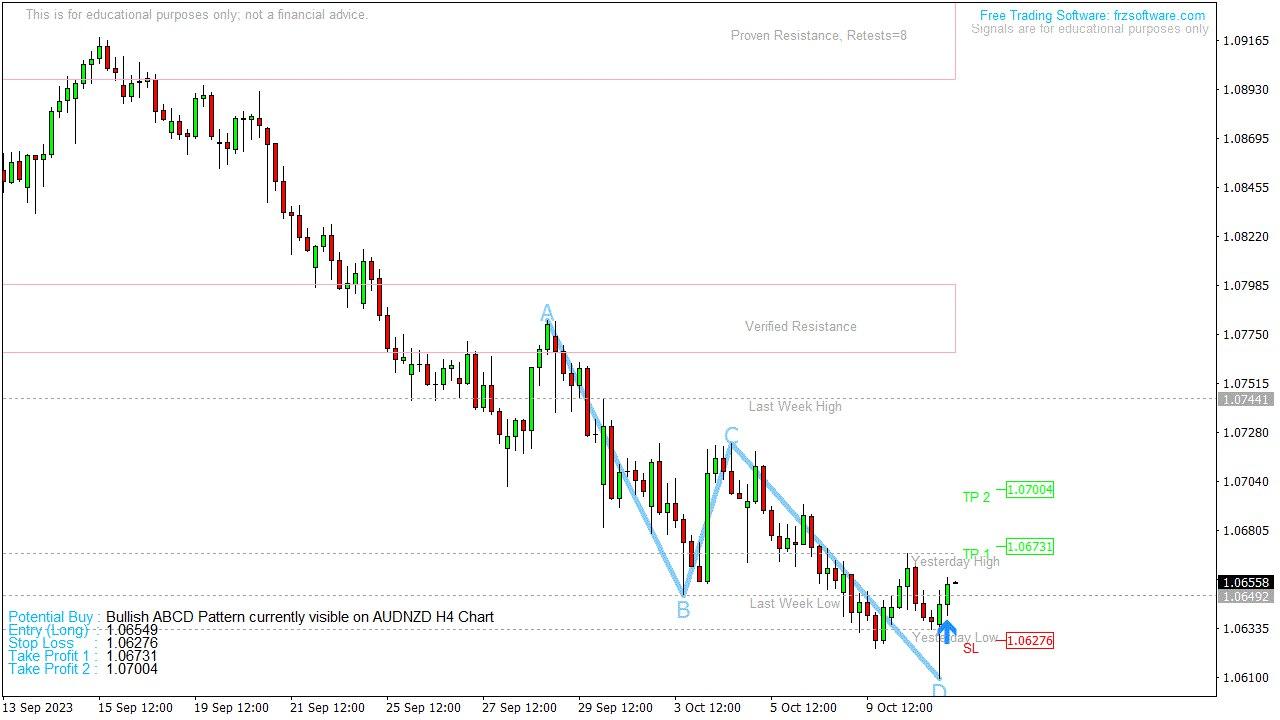
Task: Click the 1.07441 price axis tag
Action: [1245, 399]
